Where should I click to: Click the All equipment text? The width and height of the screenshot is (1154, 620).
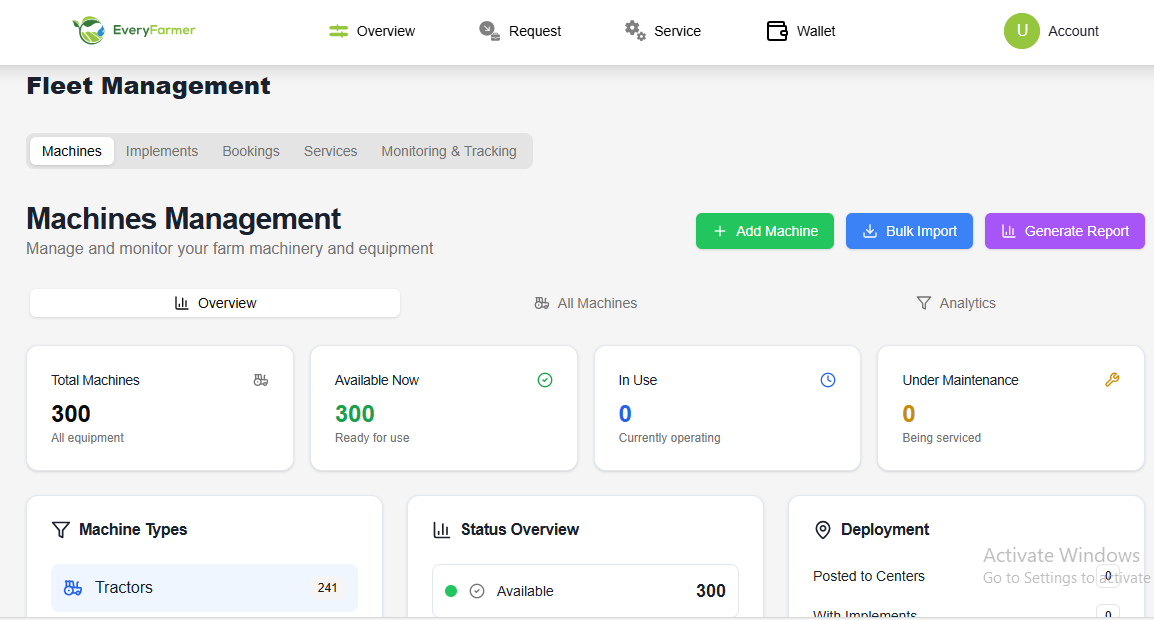click(x=88, y=438)
